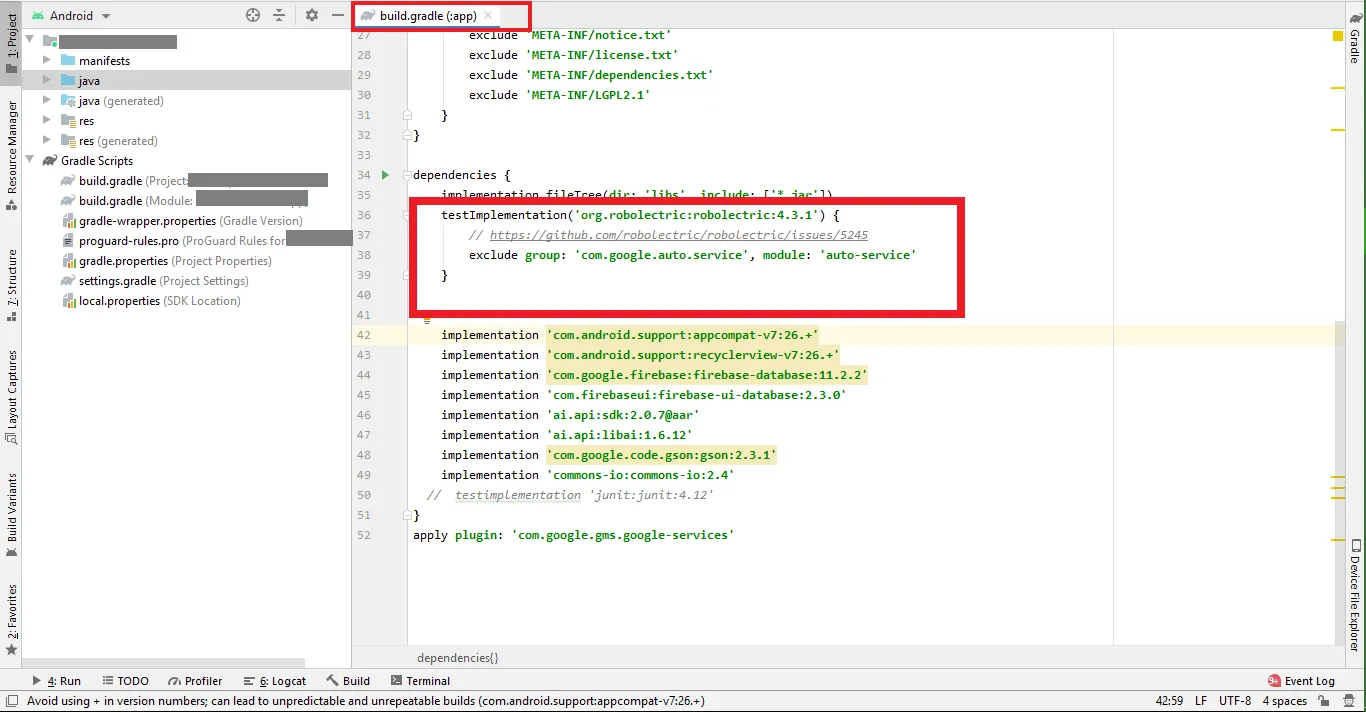Collapse the top-level app module node

[x=30, y=40]
